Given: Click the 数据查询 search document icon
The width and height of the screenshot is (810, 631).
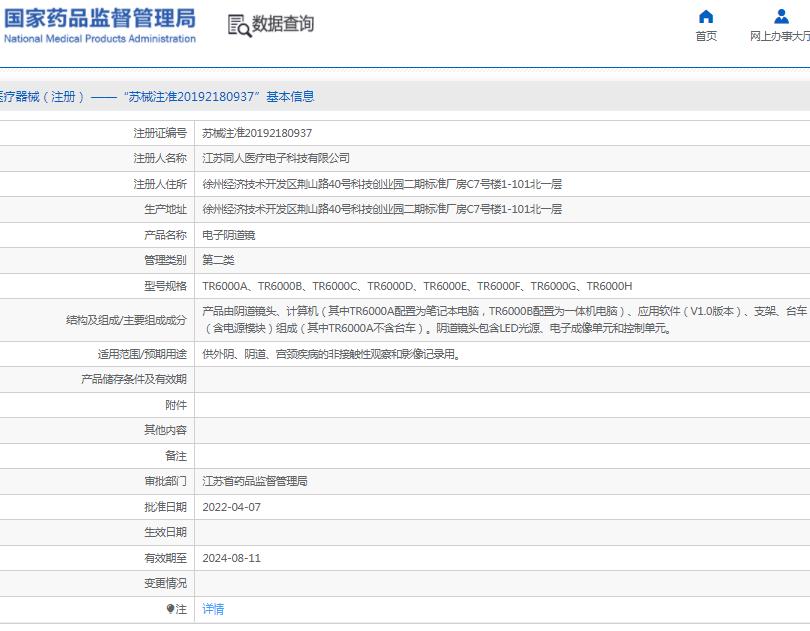Looking at the screenshot, I should tap(239, 25).
